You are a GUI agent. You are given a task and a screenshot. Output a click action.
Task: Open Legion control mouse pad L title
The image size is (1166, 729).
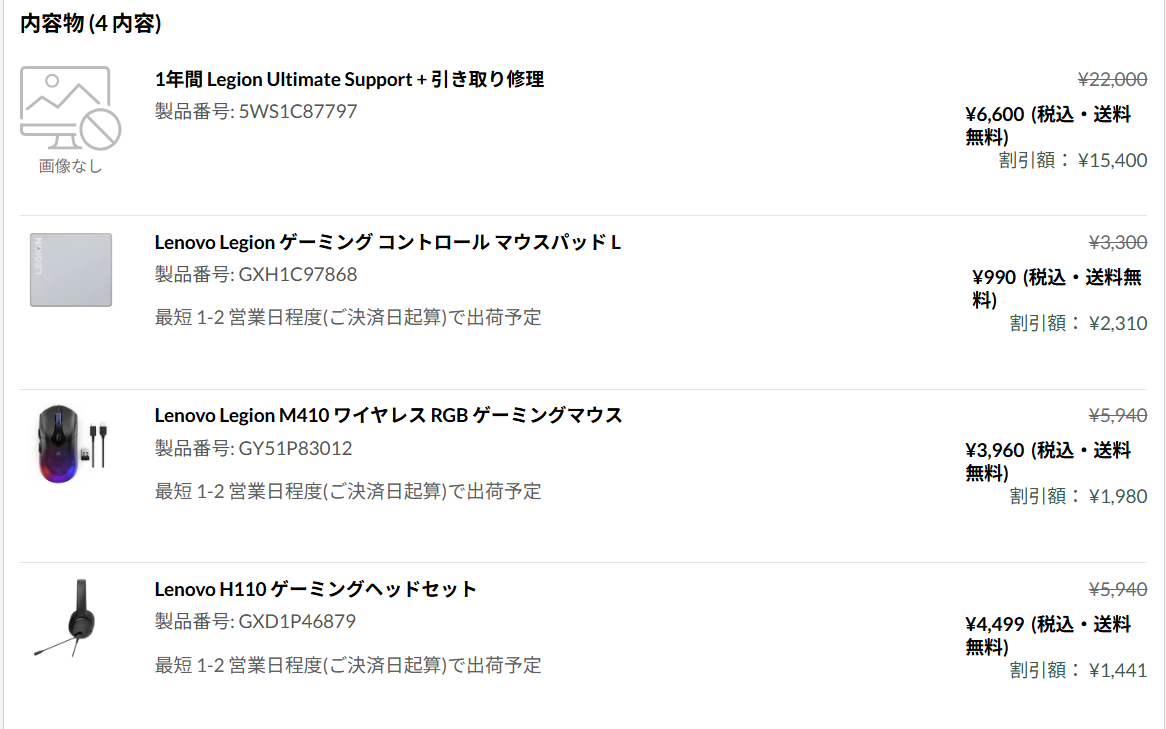pos(387,242)
